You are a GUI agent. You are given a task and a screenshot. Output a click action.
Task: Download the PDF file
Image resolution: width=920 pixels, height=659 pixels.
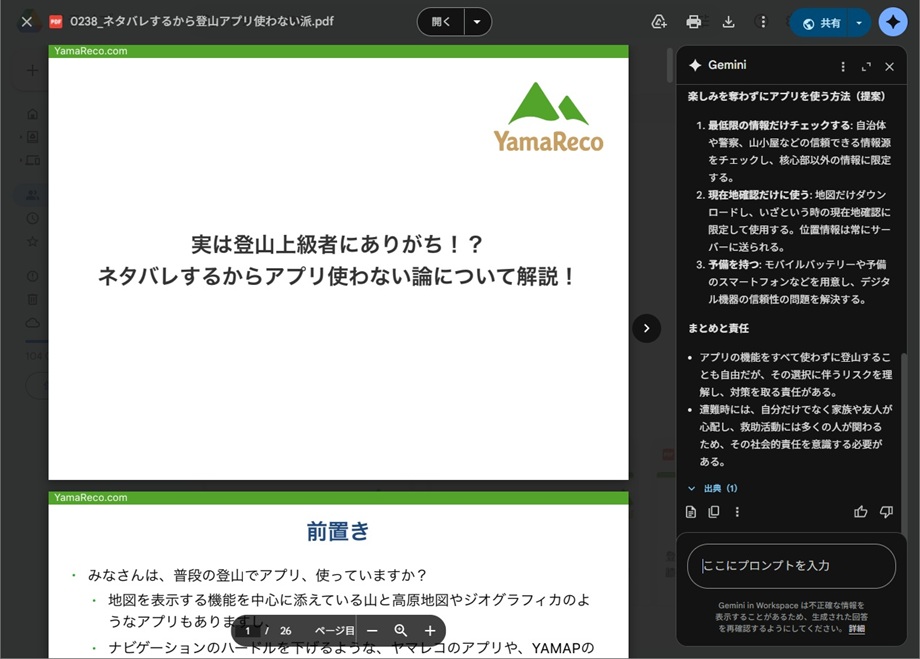pos(729,22)
